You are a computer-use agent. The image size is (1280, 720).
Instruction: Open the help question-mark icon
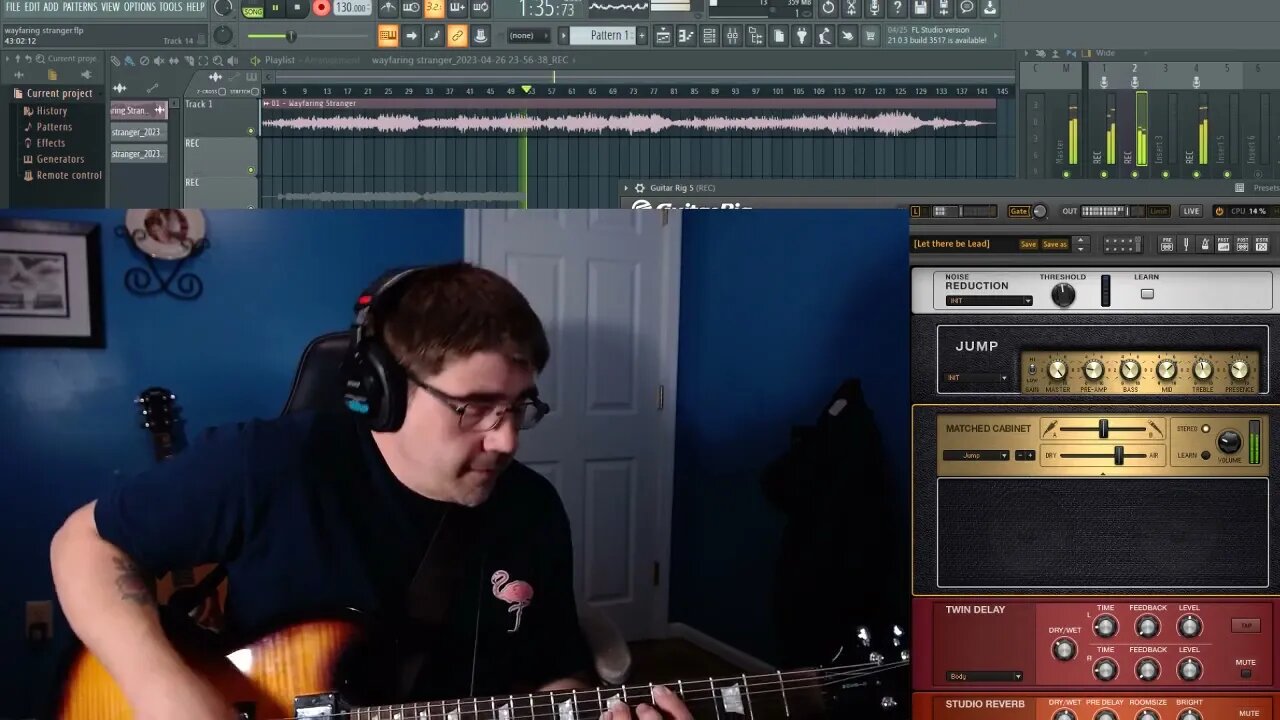897,8
